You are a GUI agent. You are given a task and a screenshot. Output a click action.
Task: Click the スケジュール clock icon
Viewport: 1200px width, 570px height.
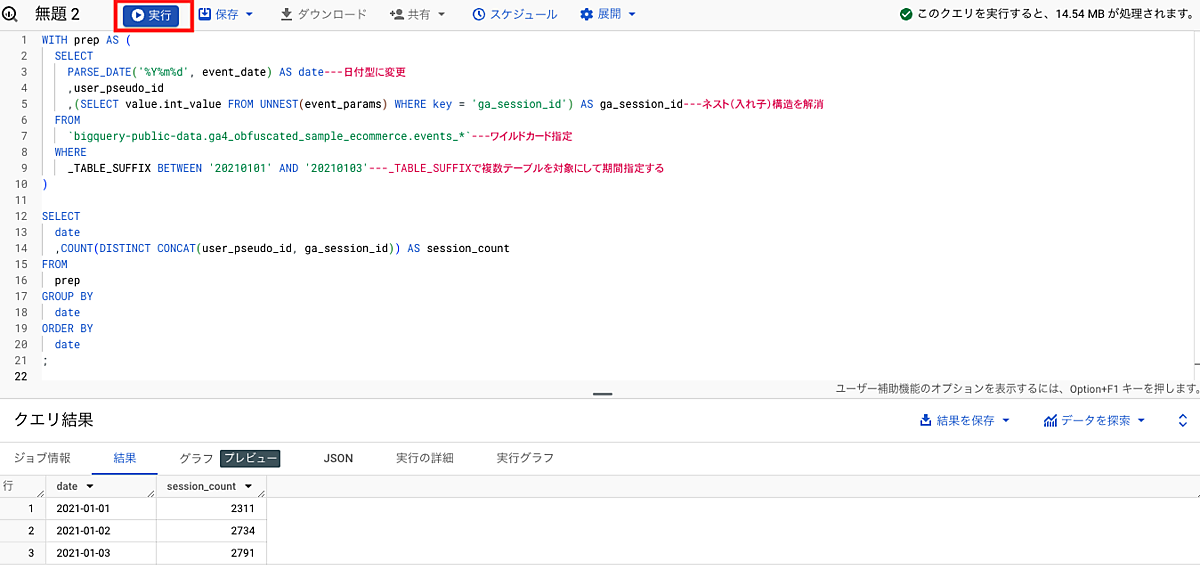click(479, 15)
